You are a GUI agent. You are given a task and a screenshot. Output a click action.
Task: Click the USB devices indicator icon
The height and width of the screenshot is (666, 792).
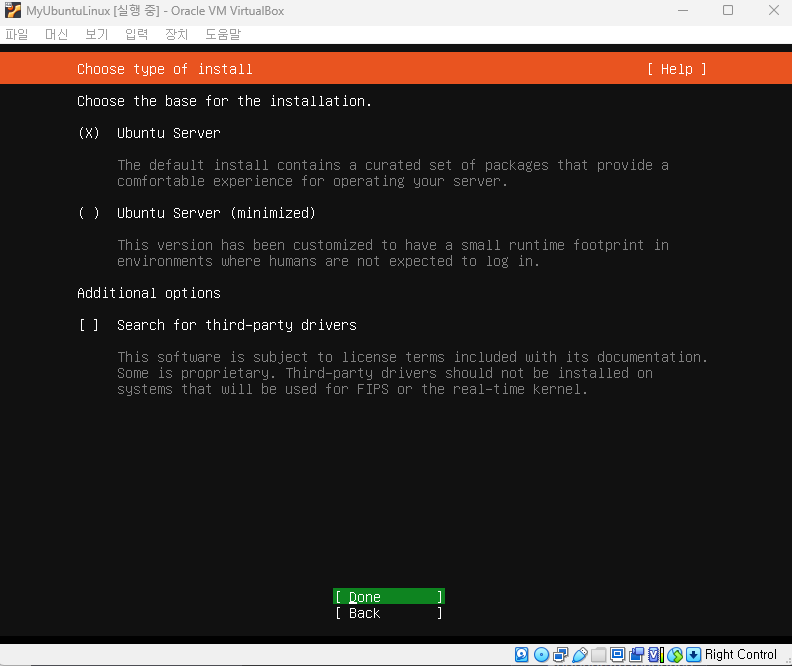580,655
